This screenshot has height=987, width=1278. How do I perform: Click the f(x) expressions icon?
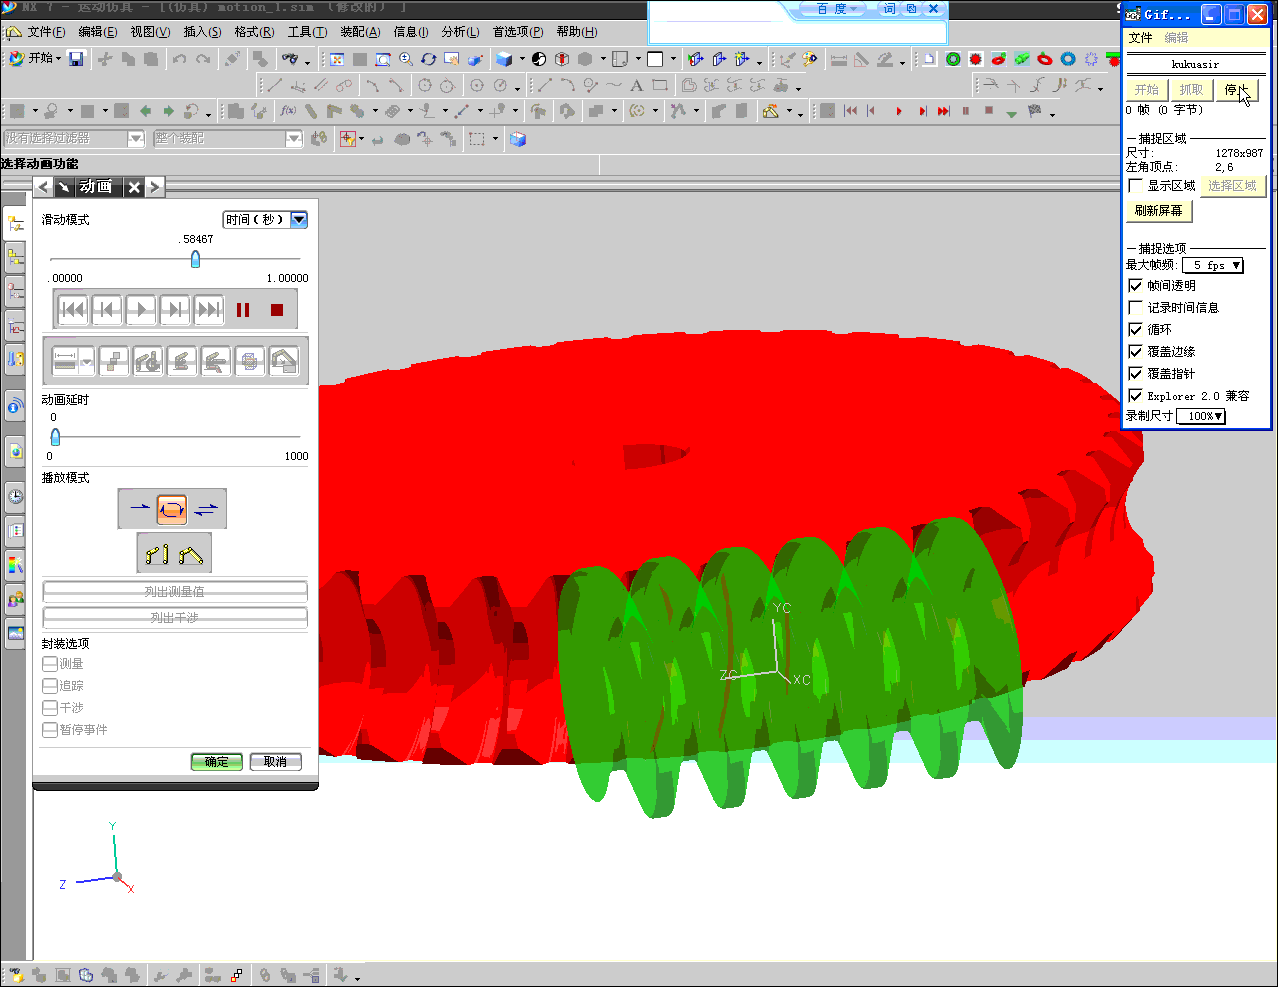[288, 111]
